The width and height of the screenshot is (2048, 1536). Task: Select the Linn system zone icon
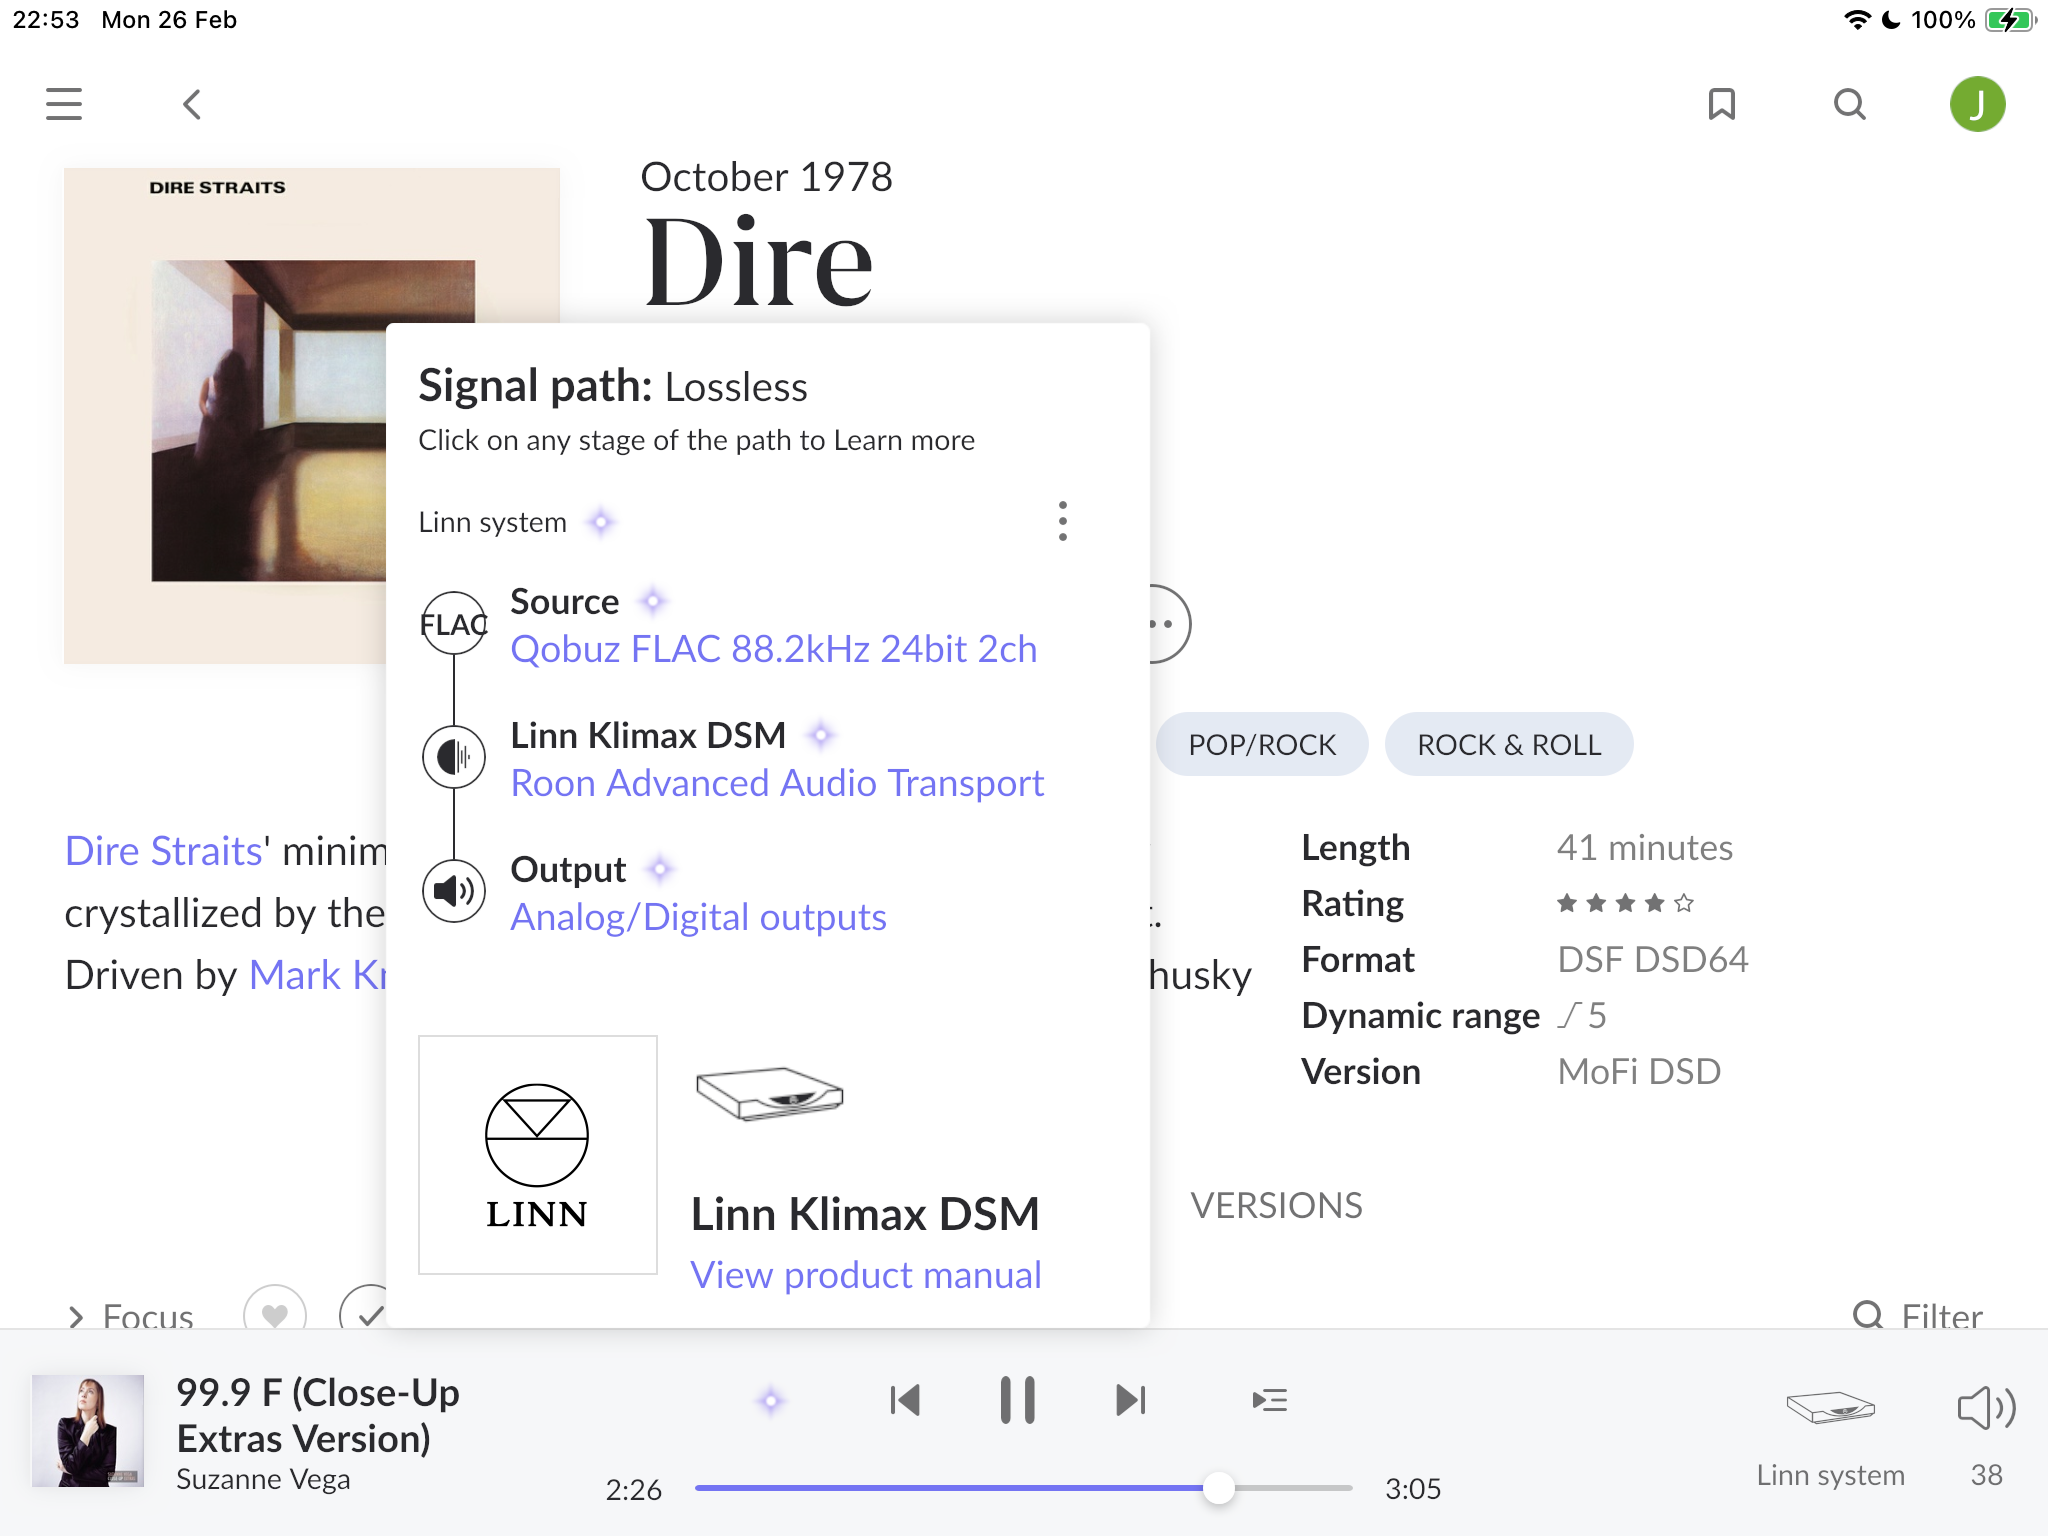pos(1830,1408)
